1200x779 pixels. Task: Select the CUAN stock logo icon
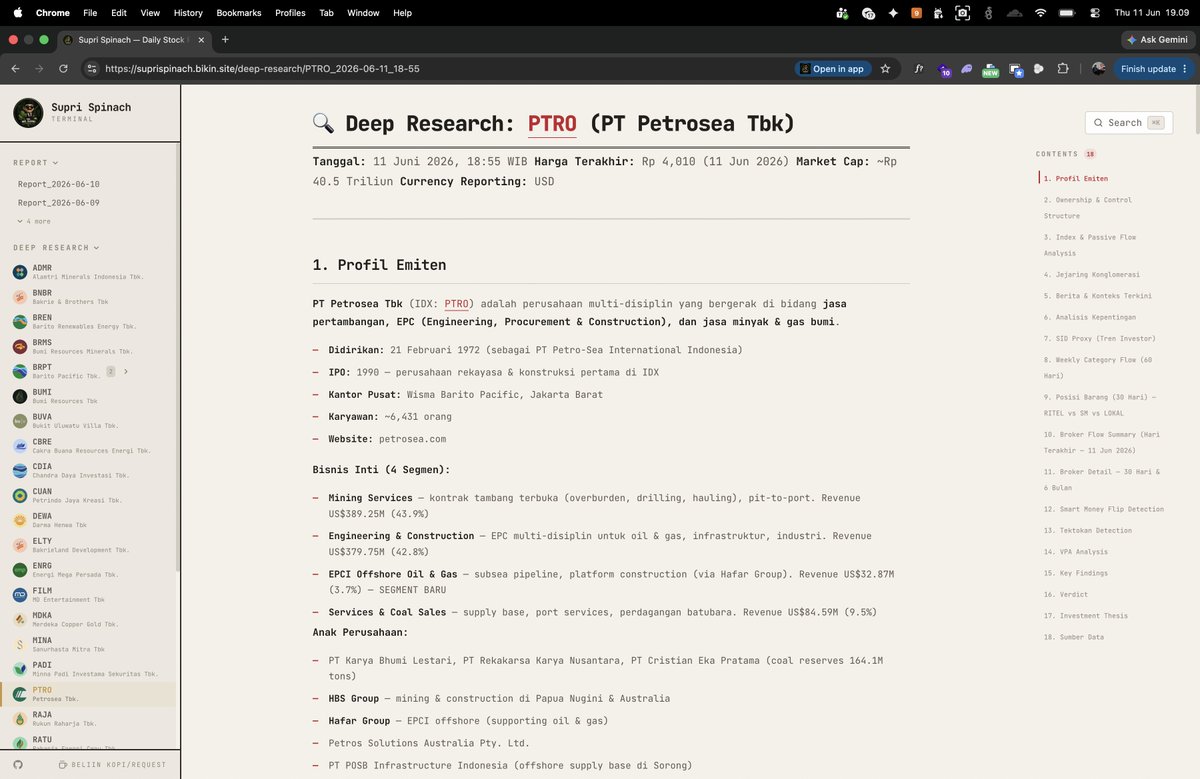tap(20, 495)
